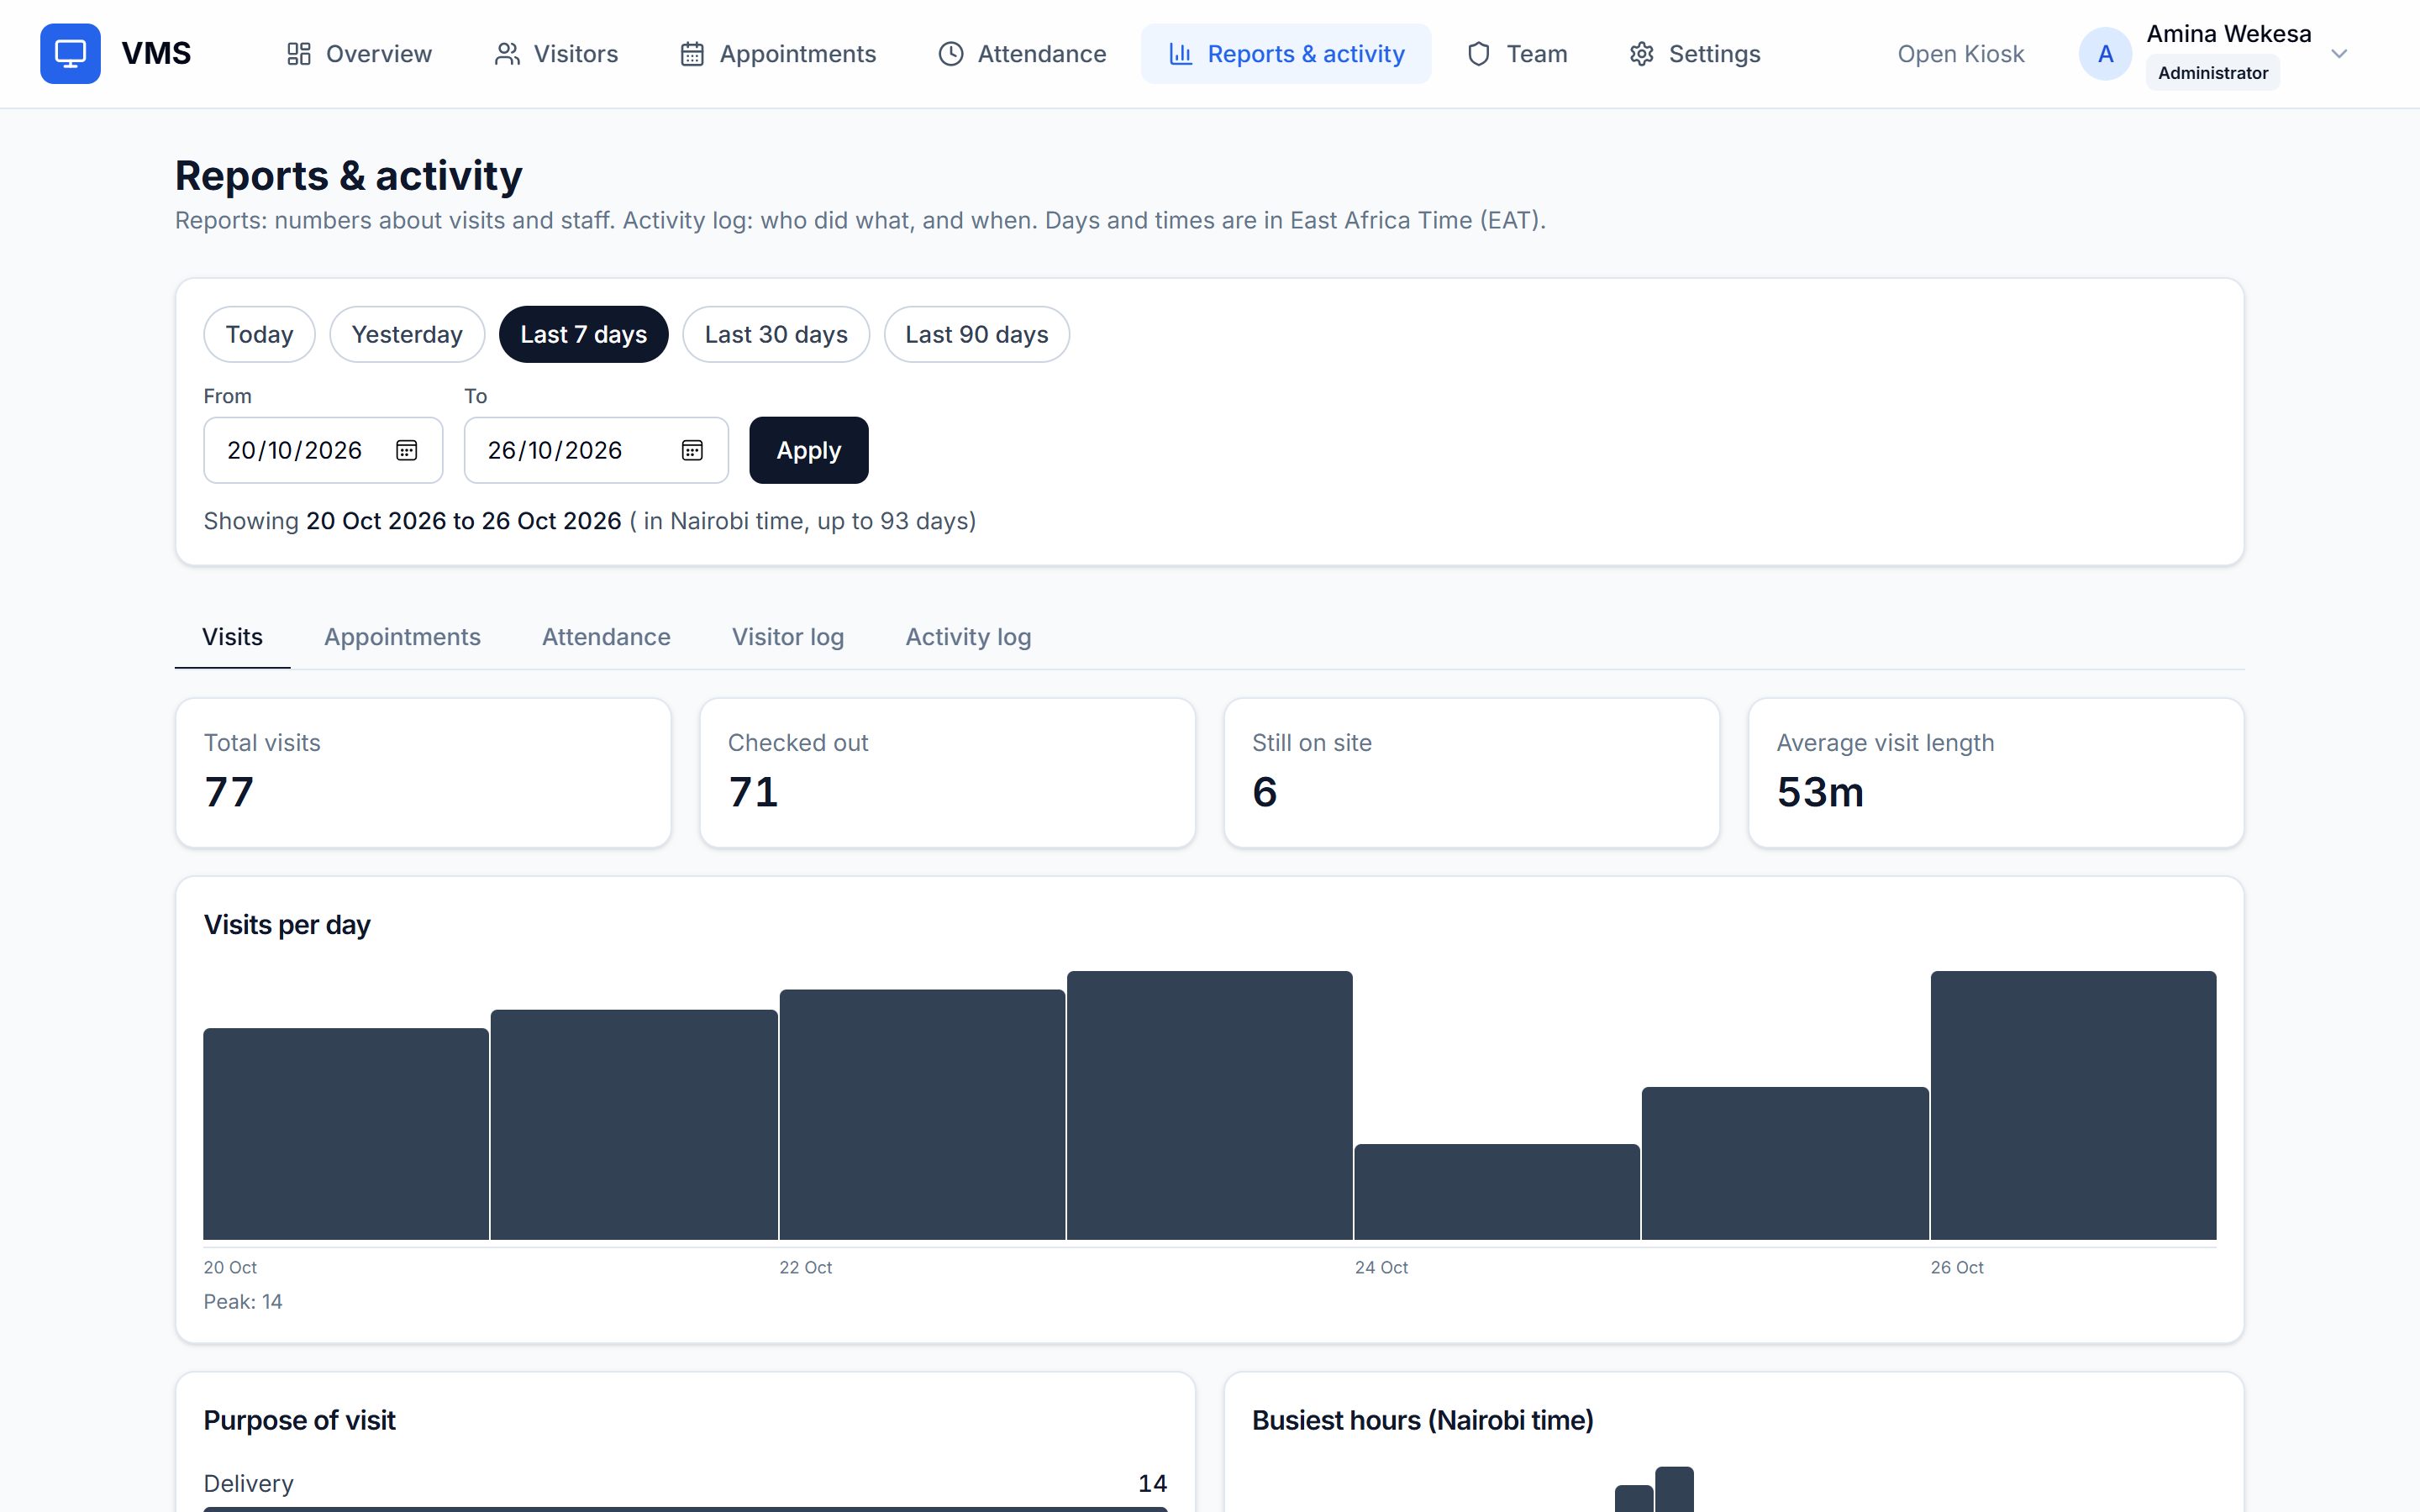Click the From date field 20/10/2026
Viewport: 2420px width, 1512px height.
[x=323, y=450]
